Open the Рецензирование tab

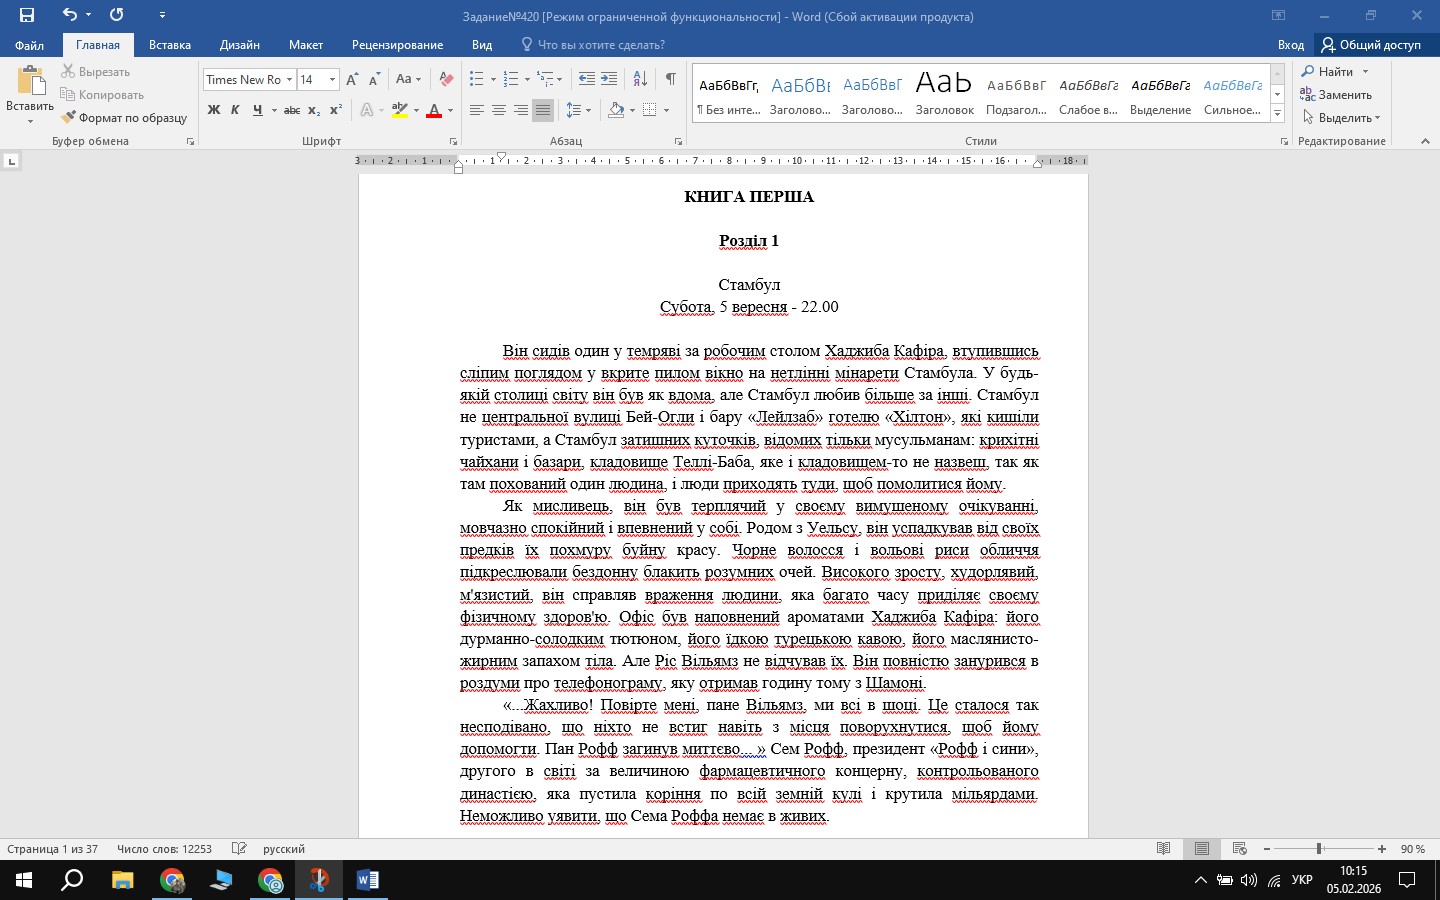click(x=397, y=45)
